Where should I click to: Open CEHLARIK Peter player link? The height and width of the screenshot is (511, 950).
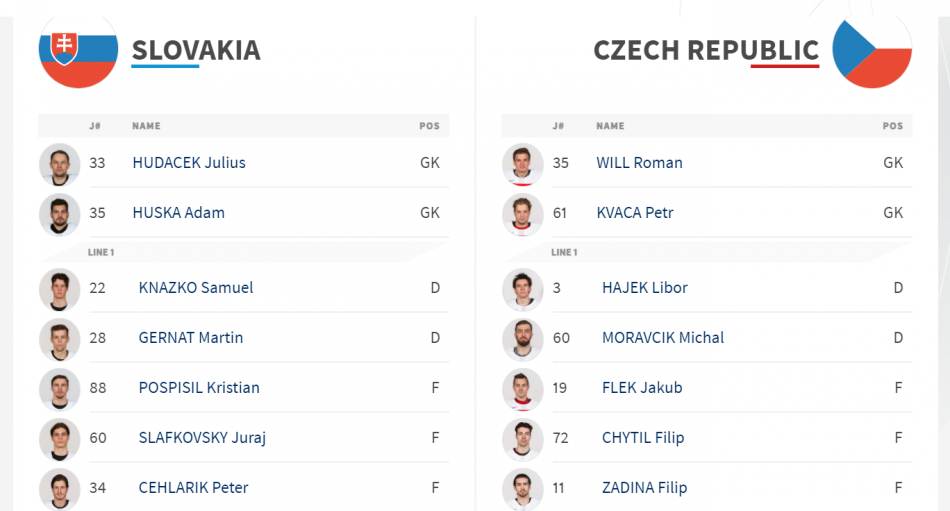[x=193, y=488]
